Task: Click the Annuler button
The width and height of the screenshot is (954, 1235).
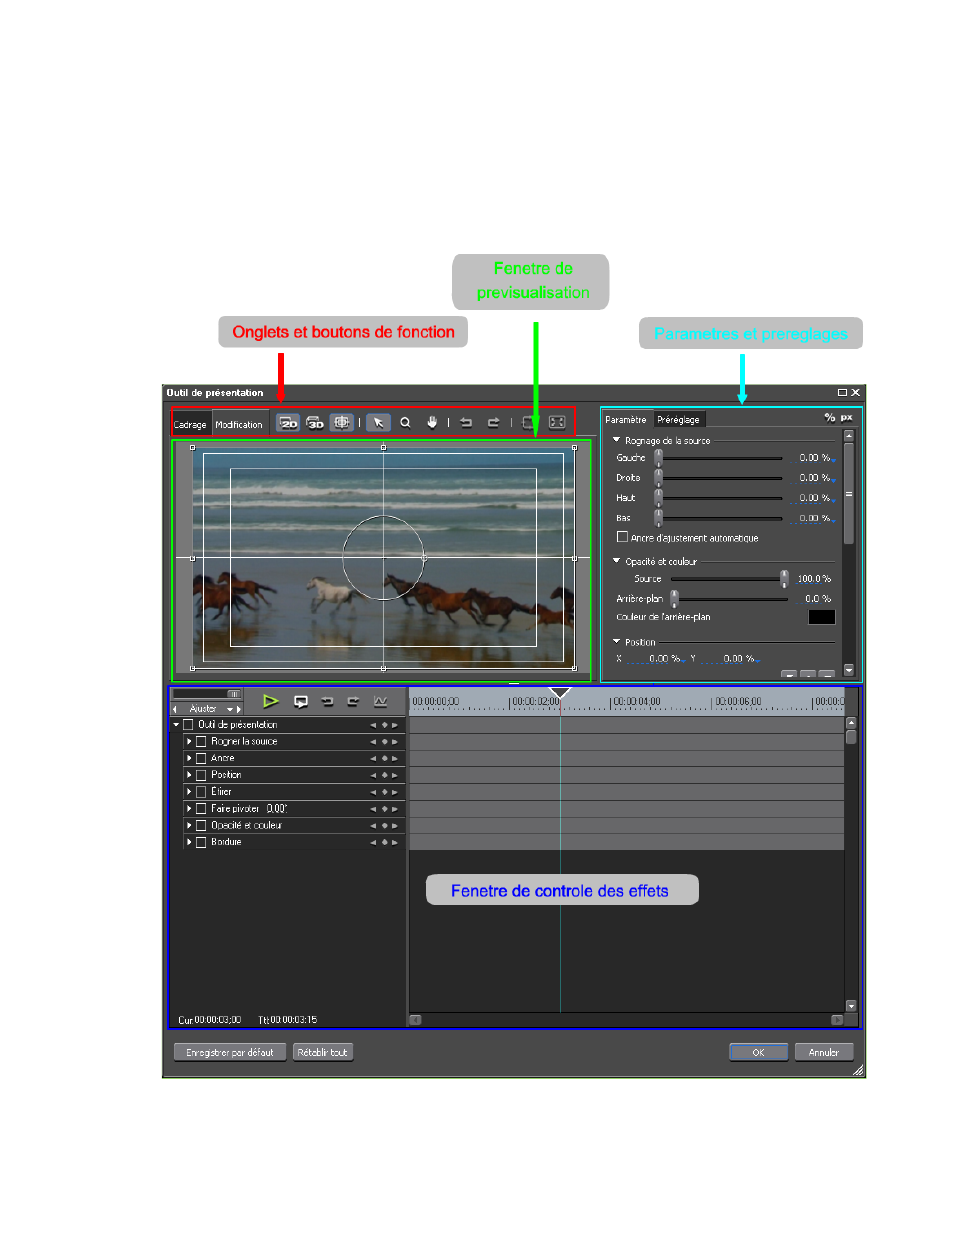Action: (x=824, y=1052)
